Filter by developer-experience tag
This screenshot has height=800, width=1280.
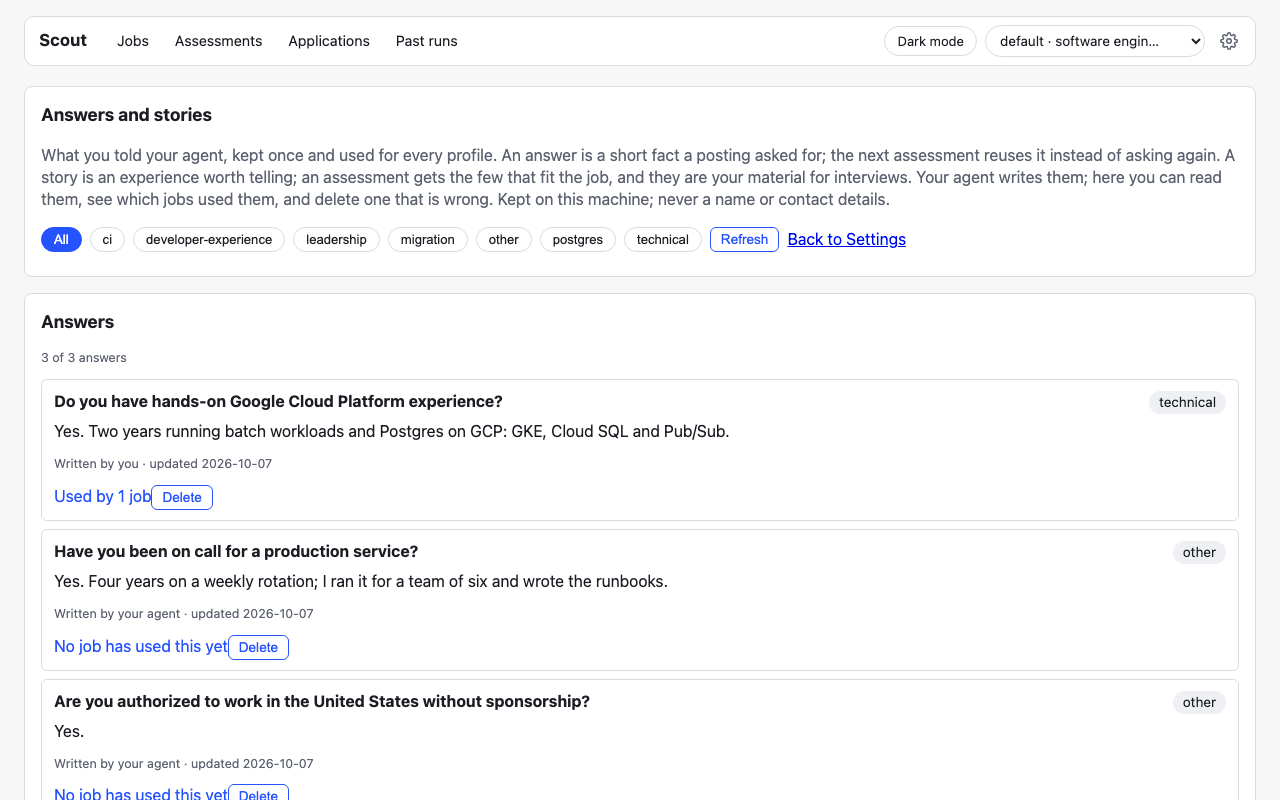pos(209,240)
